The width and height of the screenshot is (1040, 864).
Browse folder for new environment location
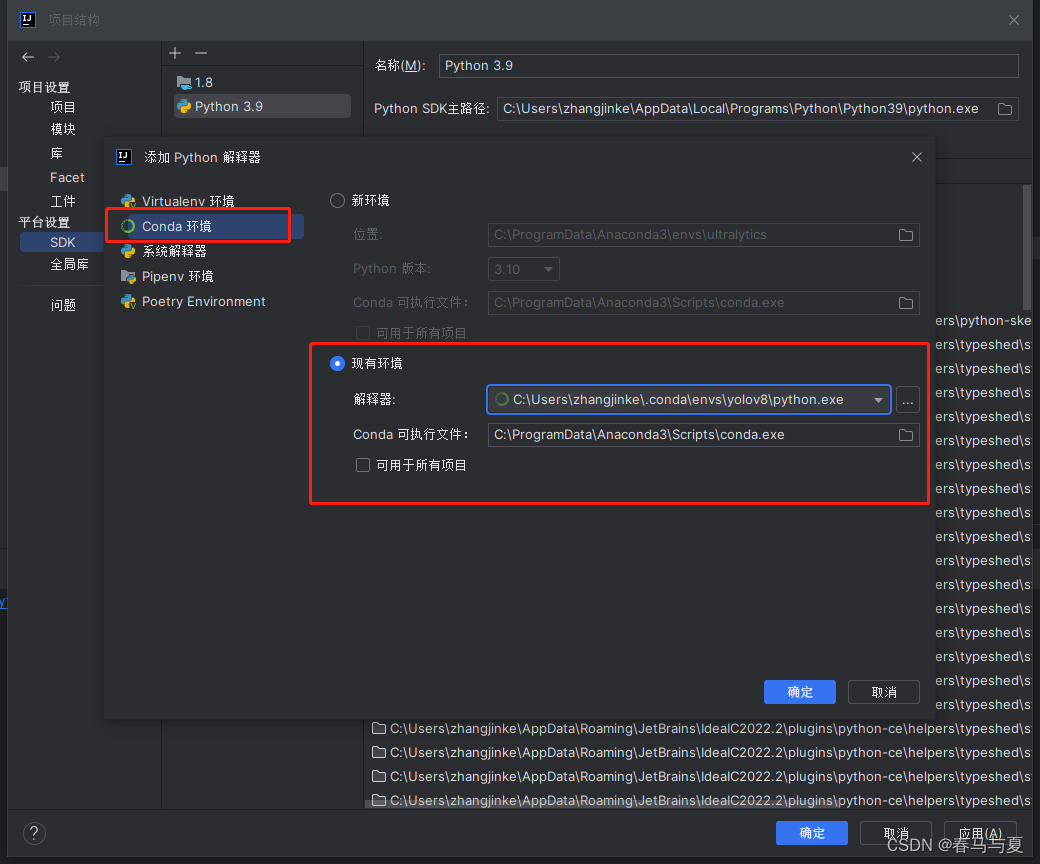[x=905, y=235]
